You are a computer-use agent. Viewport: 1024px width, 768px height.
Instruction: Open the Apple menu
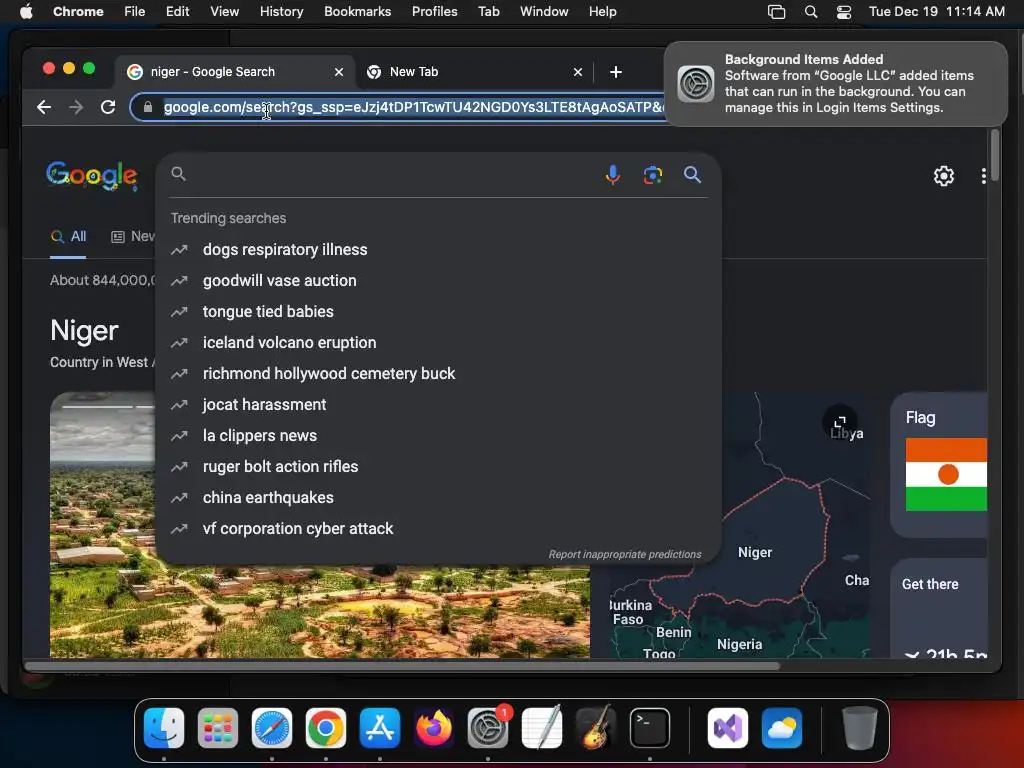[26, 12]
